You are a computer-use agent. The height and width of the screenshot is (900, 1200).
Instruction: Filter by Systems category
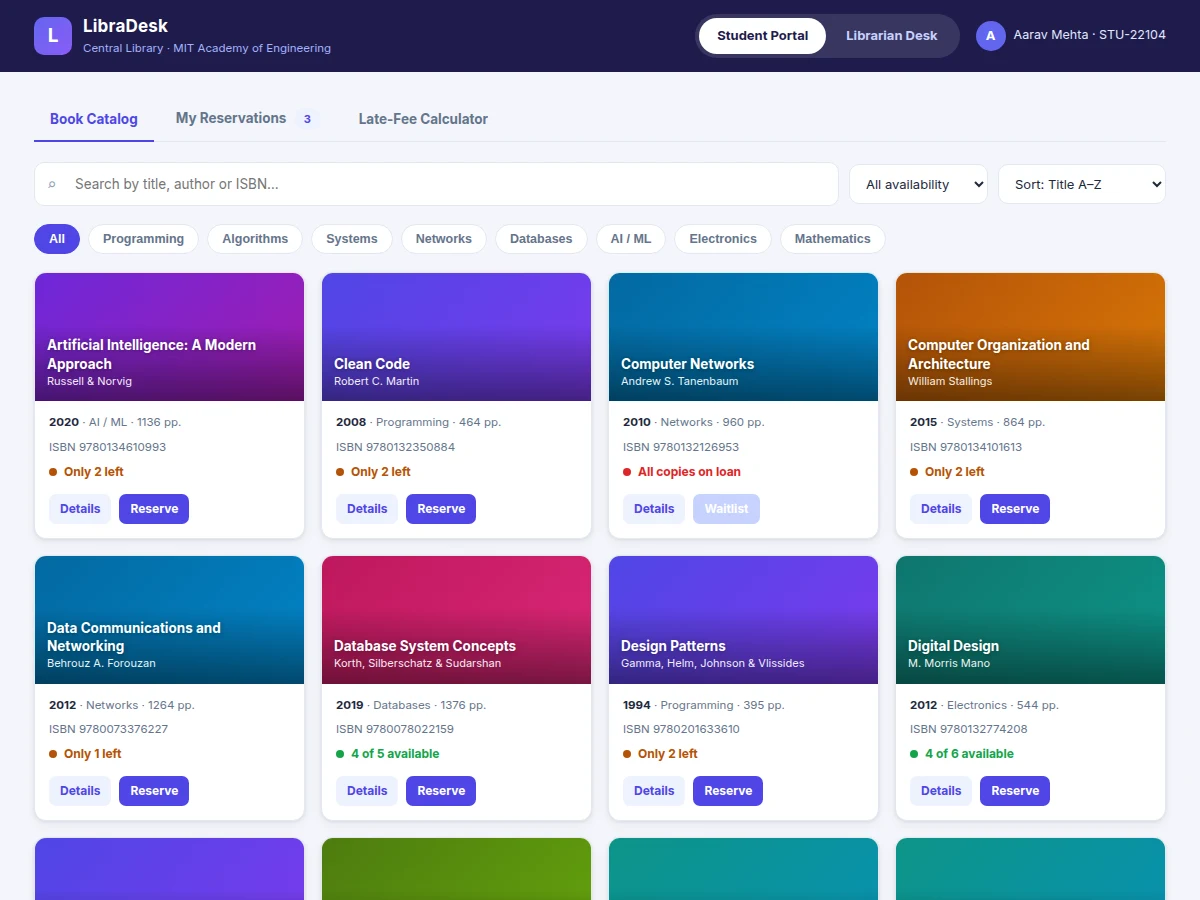click(x=352, y=239)
